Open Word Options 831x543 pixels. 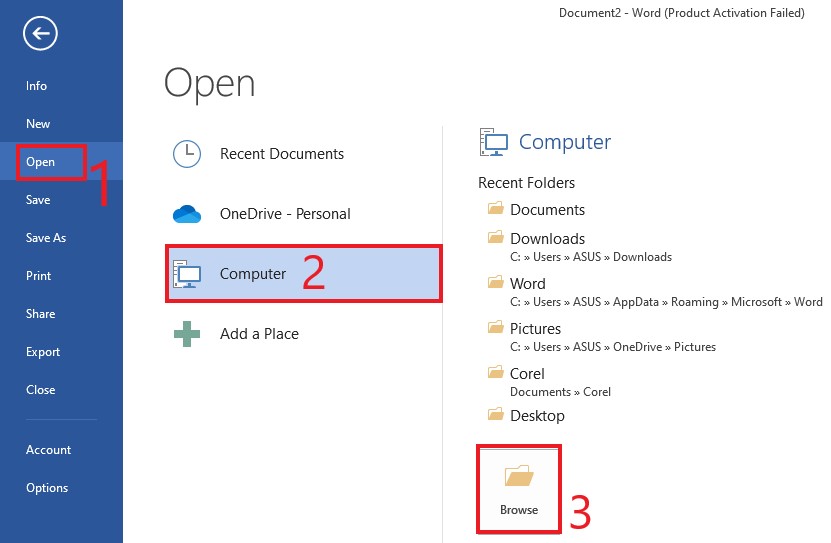pyautogui.click(x=47, y=488)
